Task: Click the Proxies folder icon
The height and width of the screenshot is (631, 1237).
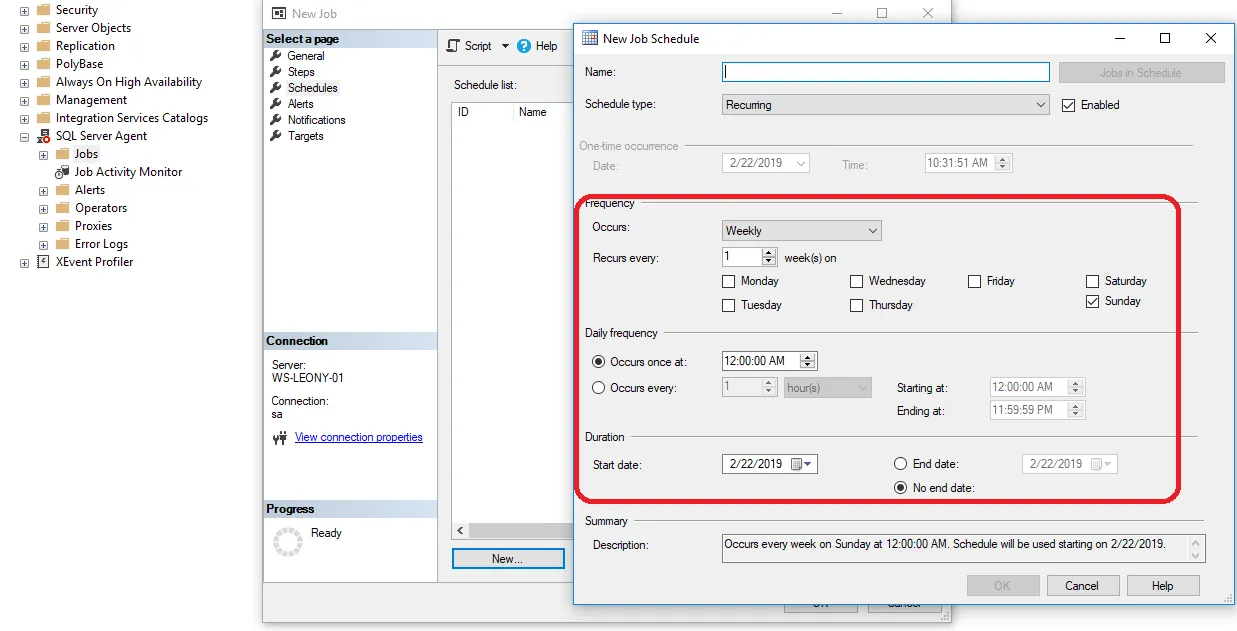Action: [62, 226]
